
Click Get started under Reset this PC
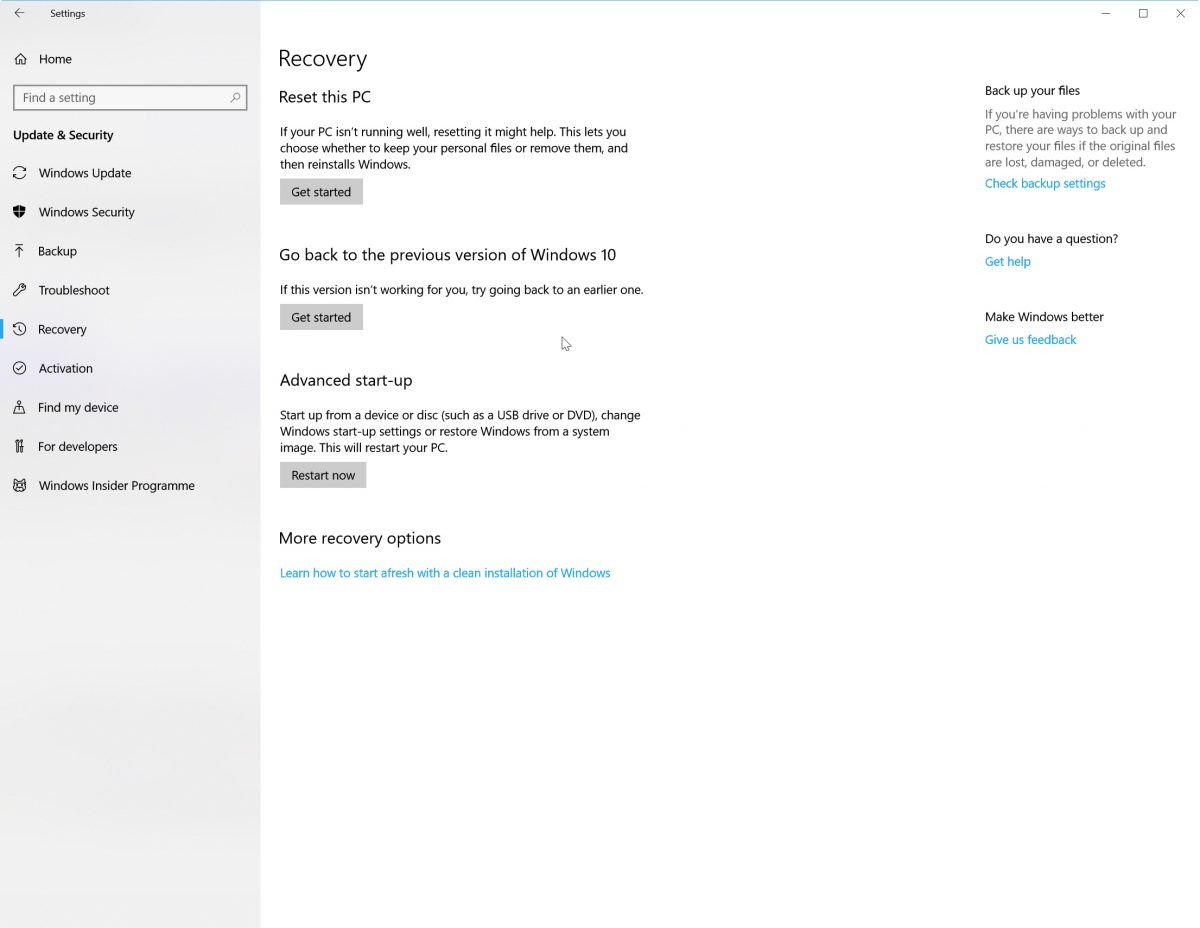coord(321,192)
